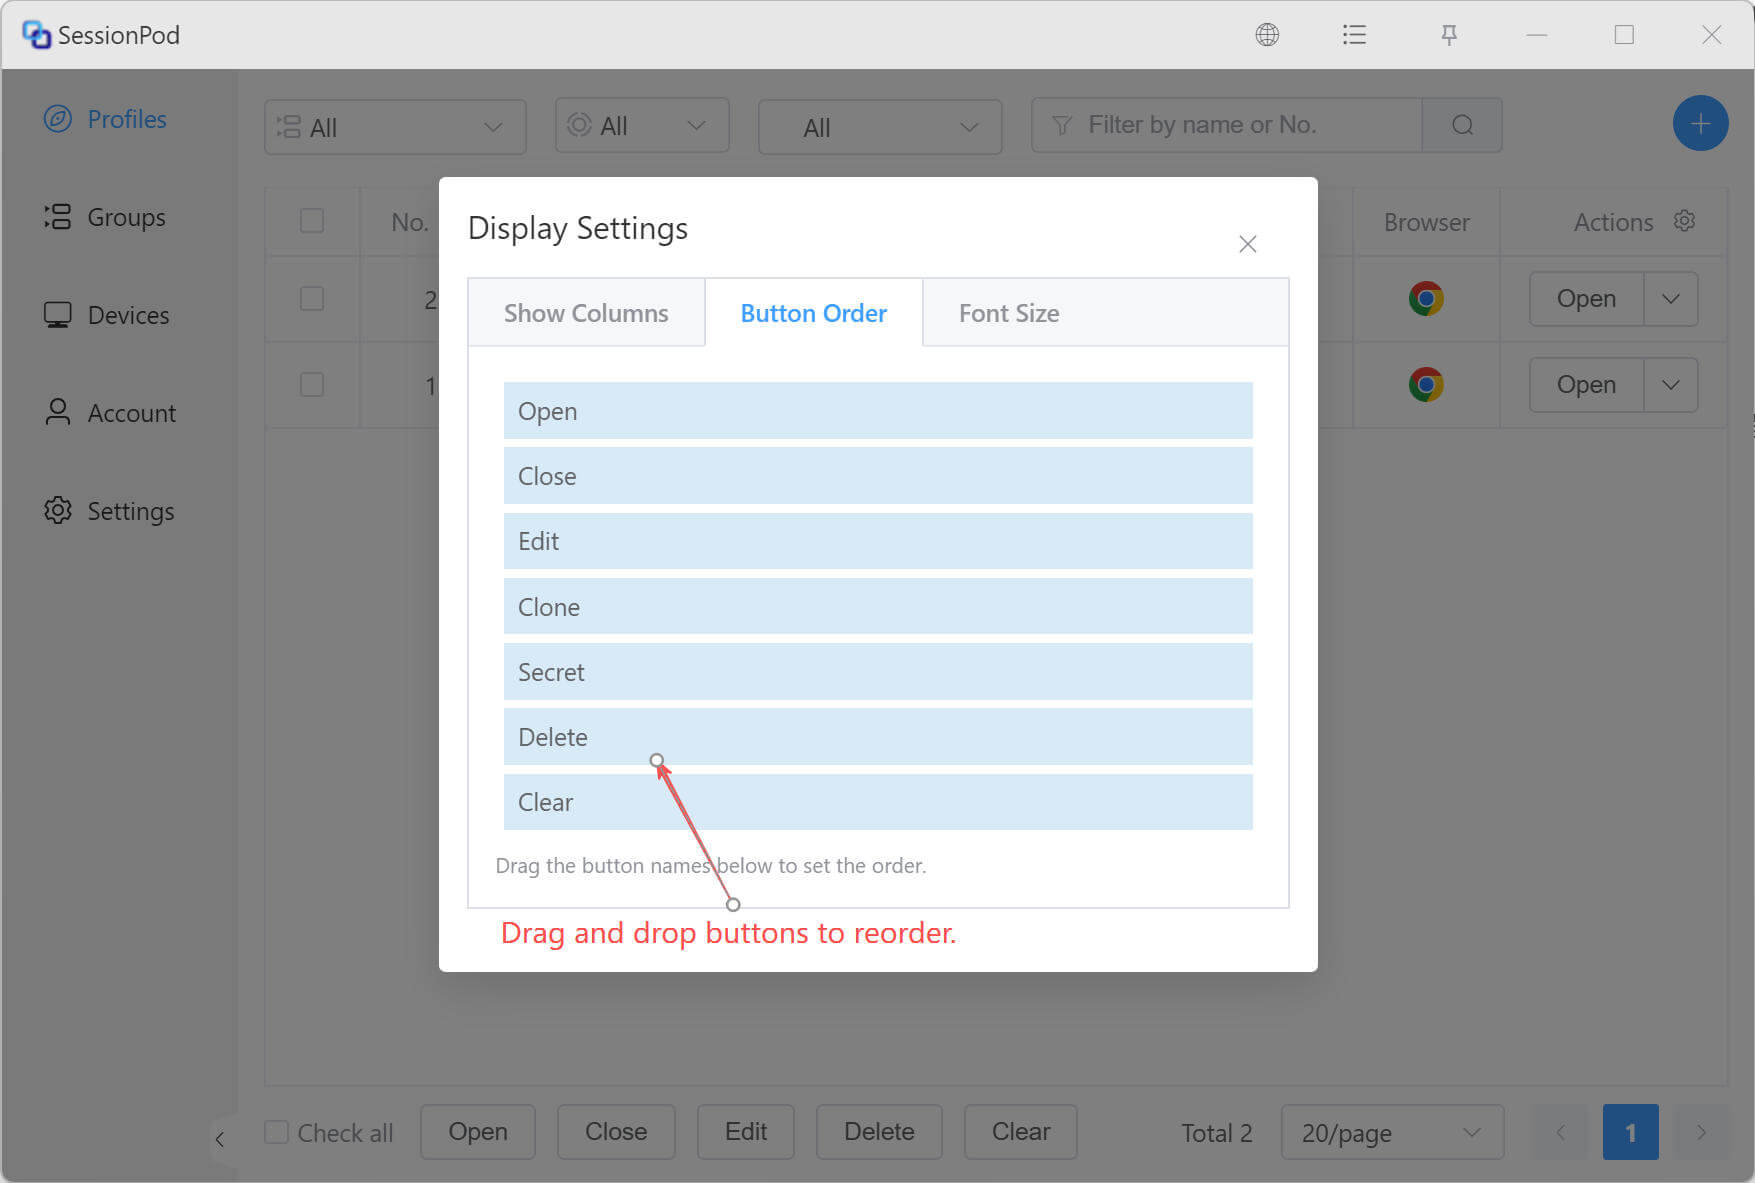Switch to the Font Size tab

[1009, 313]
